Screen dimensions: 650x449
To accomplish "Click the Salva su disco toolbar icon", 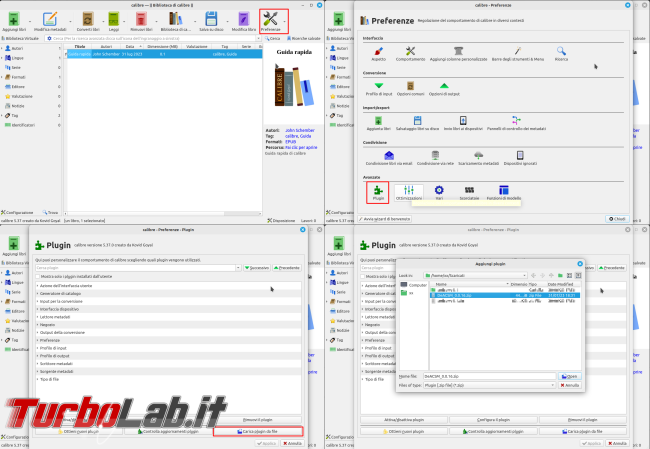I will [211, 22].
